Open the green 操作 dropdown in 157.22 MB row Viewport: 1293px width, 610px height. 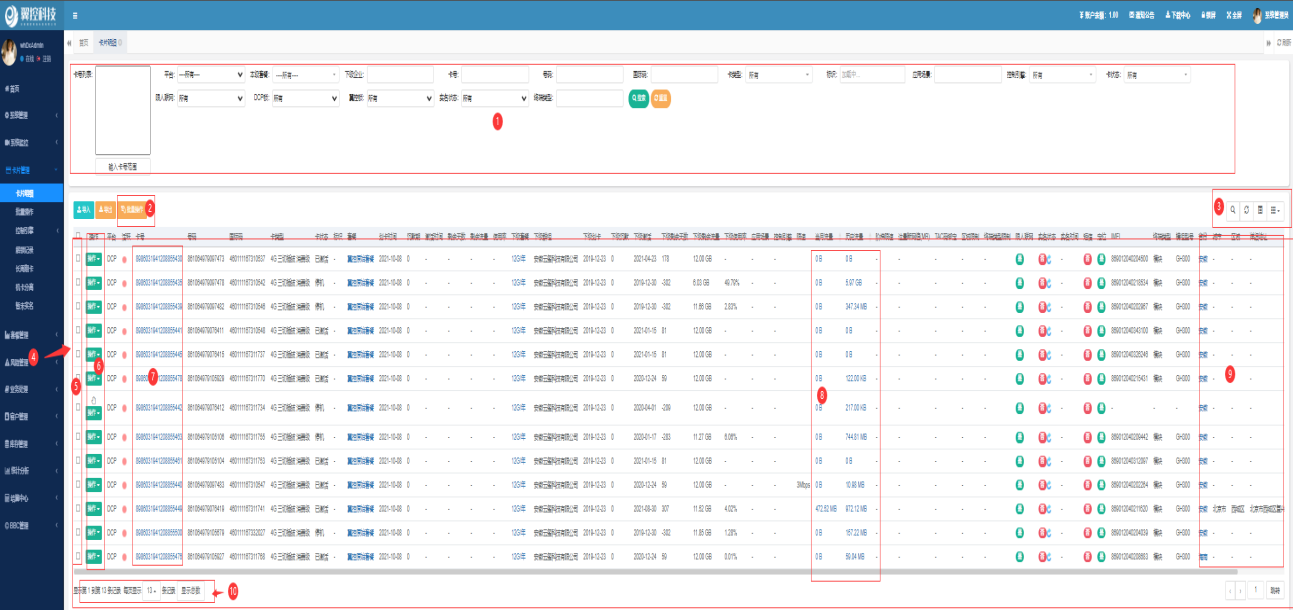pyautogui.click(x=94, y=533)
